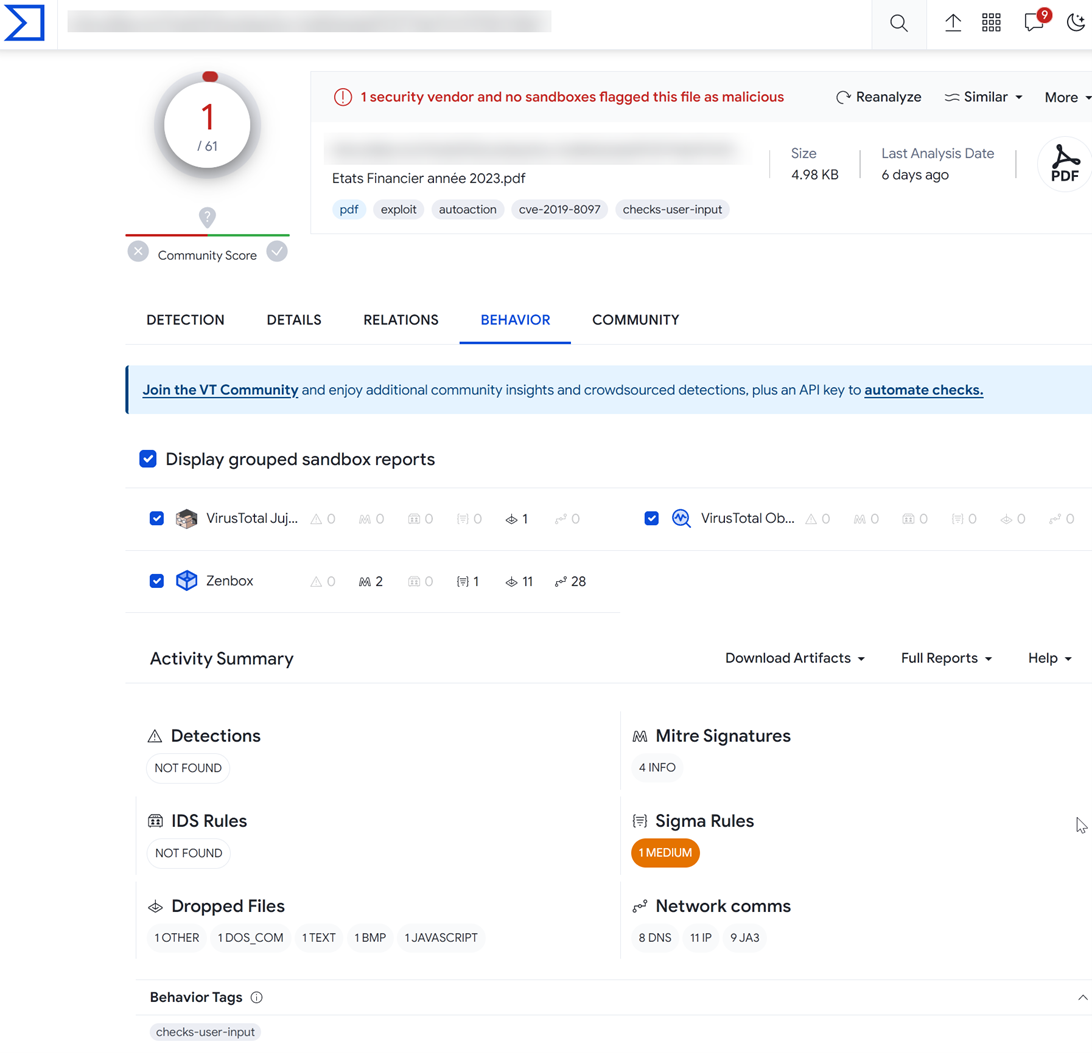Click the community score question mark icon
This screenshot has height=1053, width=1092.
[x=207, y=217]
